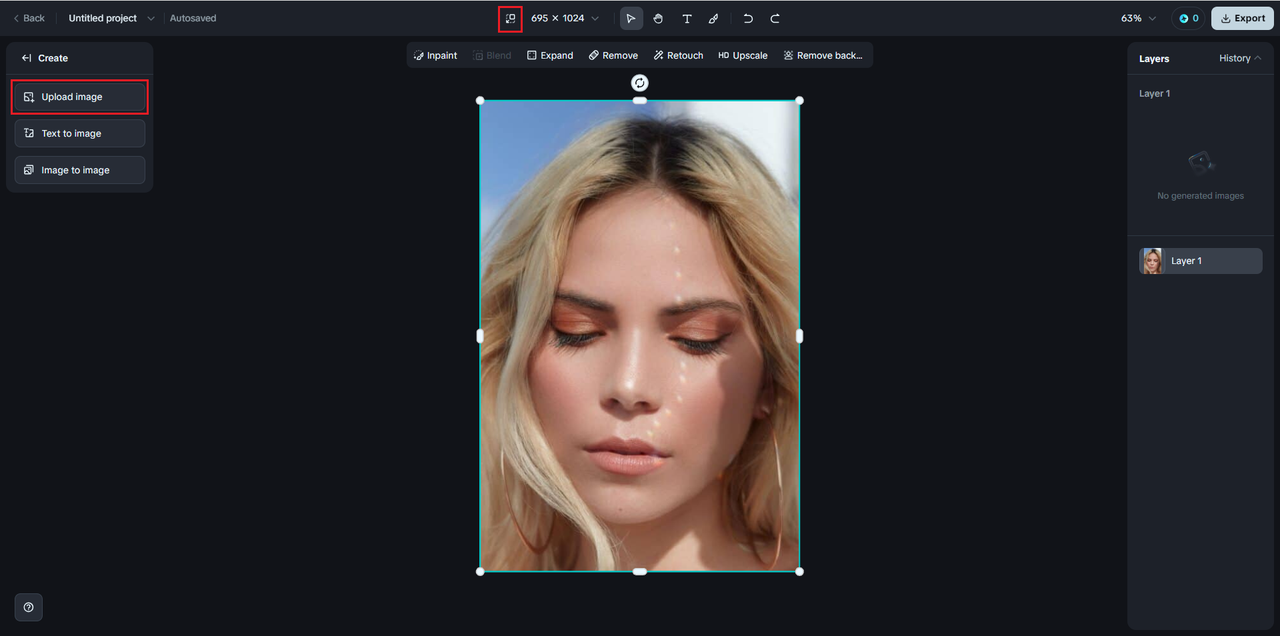
Task: Open the Remove tool
Action: coord(613,55)
